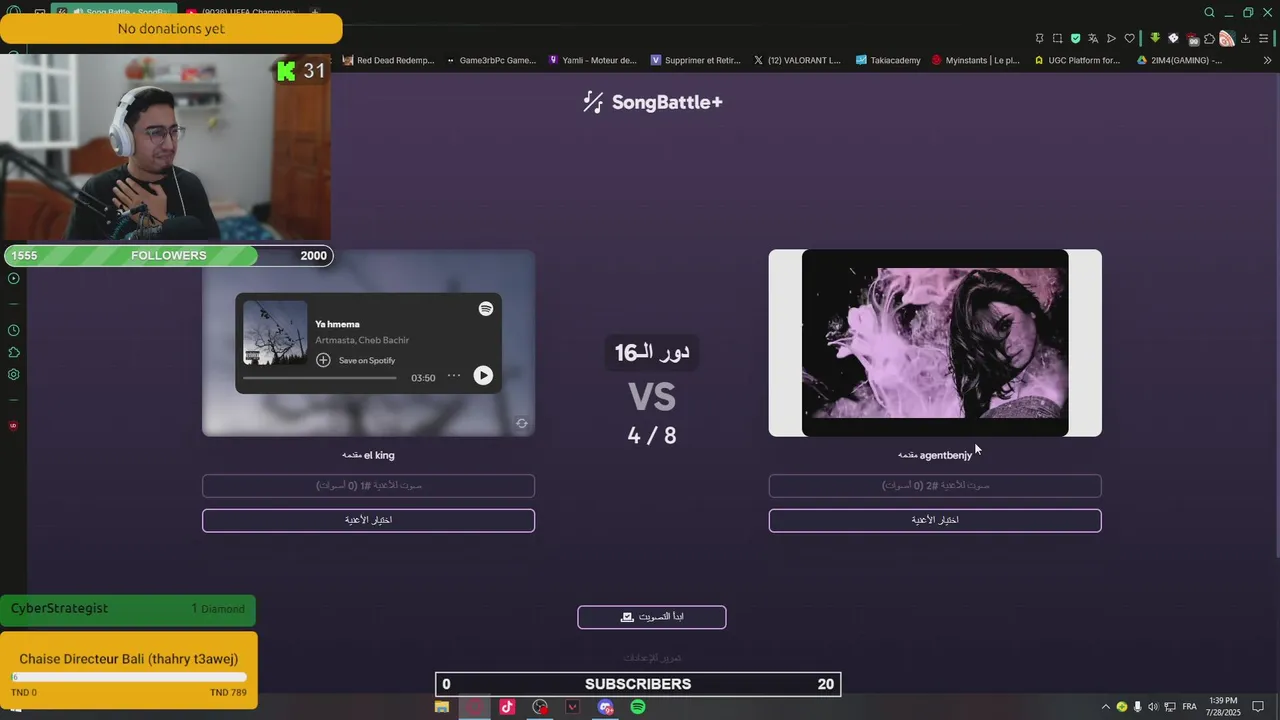1280x720 pixels.
Task: Open Yamli - Moteur de... bookmark
Action: [592, 60]
